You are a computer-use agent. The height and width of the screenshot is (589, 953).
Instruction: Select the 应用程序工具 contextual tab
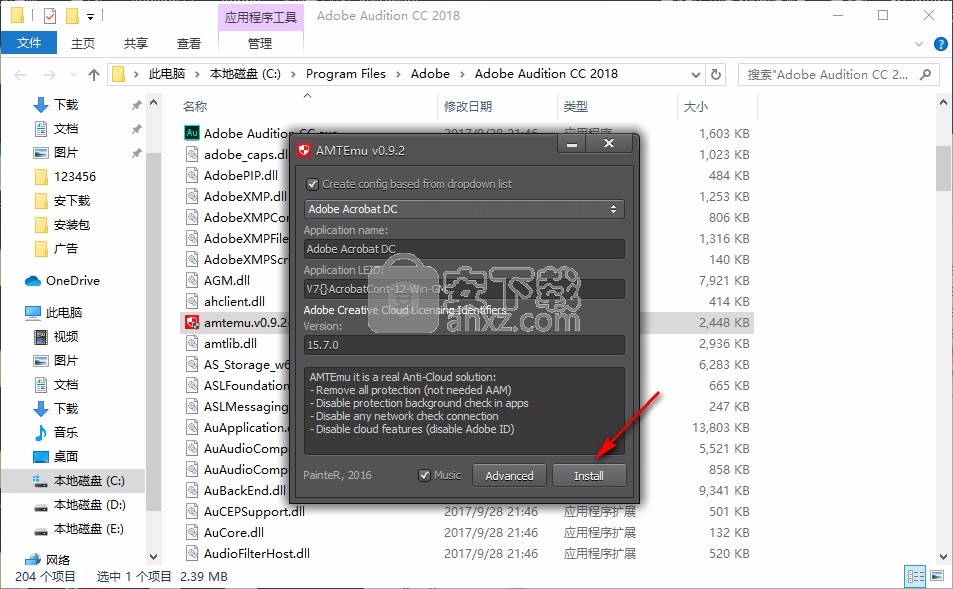click(x=260, y=17)
